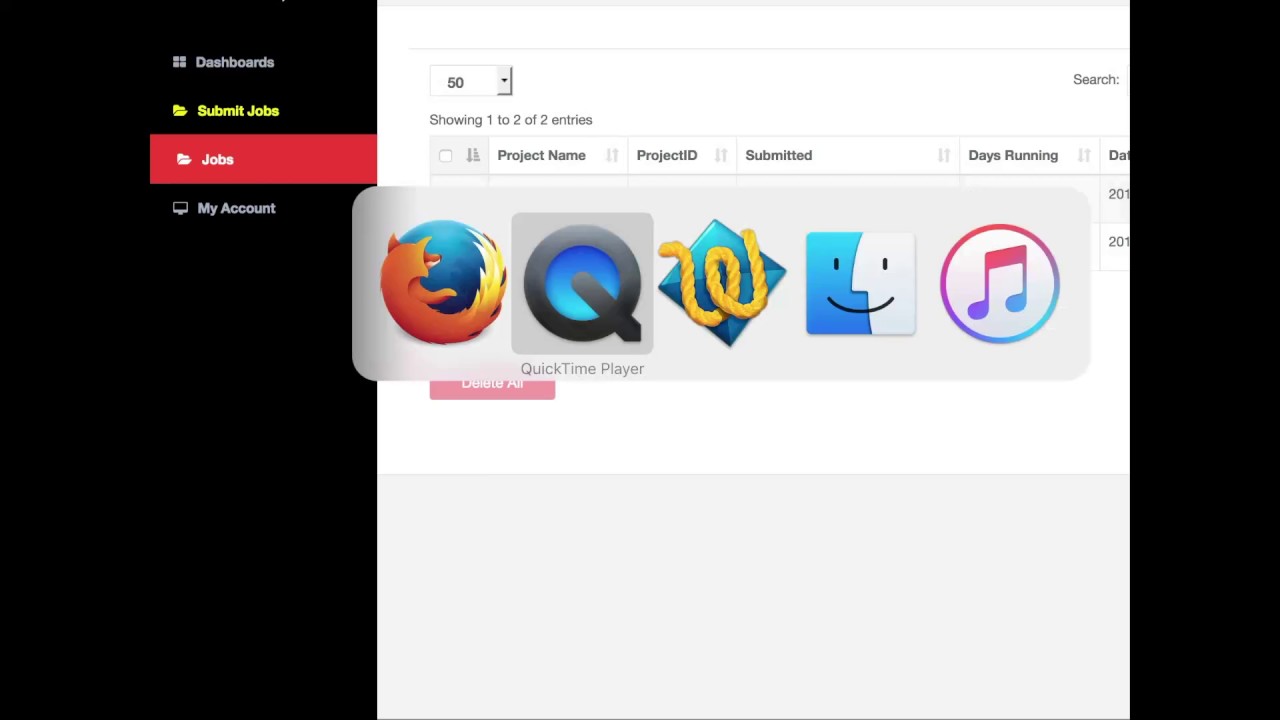This screenshot has width=1280, height=720.
Task: Click the Dashboards grid icon
Action: (179, 62)
